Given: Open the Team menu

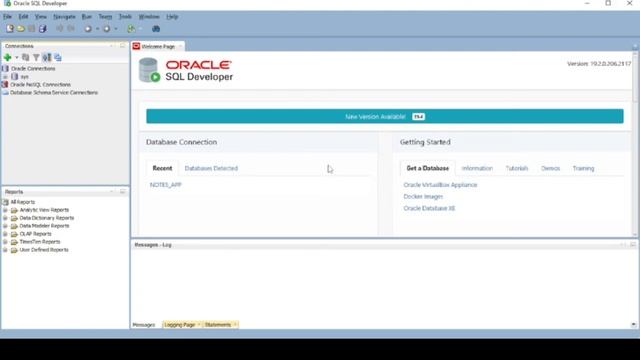Looking at the screenshot, I should [x=105, y=17].
